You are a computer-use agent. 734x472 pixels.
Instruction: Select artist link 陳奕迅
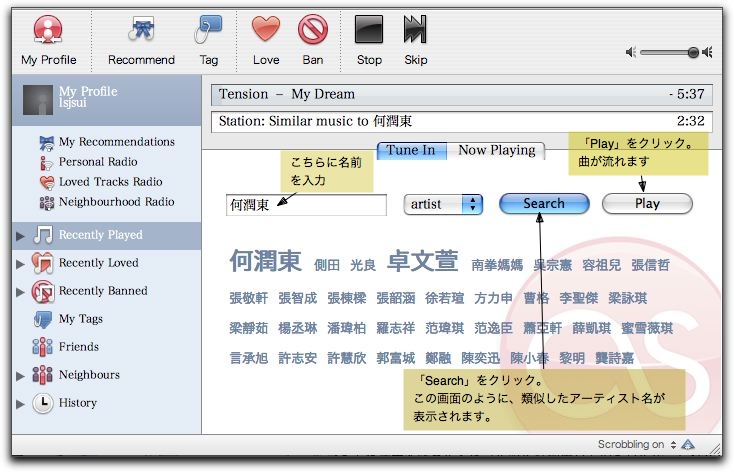(x=481, y=358)
